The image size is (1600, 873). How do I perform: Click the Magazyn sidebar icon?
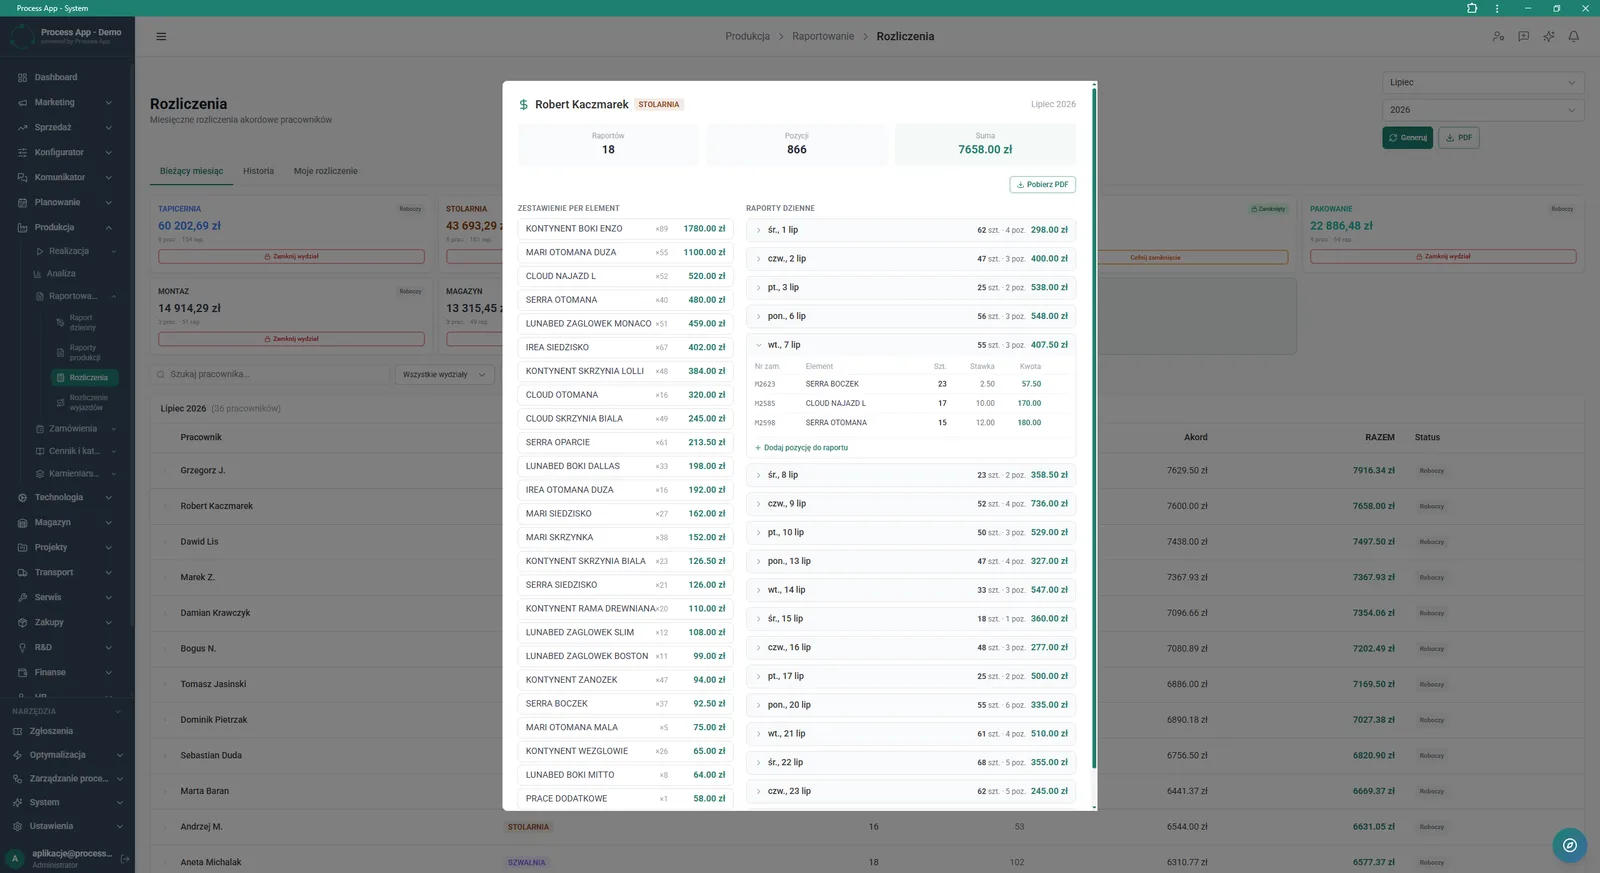pyautogui.click(x=22, y=522)
